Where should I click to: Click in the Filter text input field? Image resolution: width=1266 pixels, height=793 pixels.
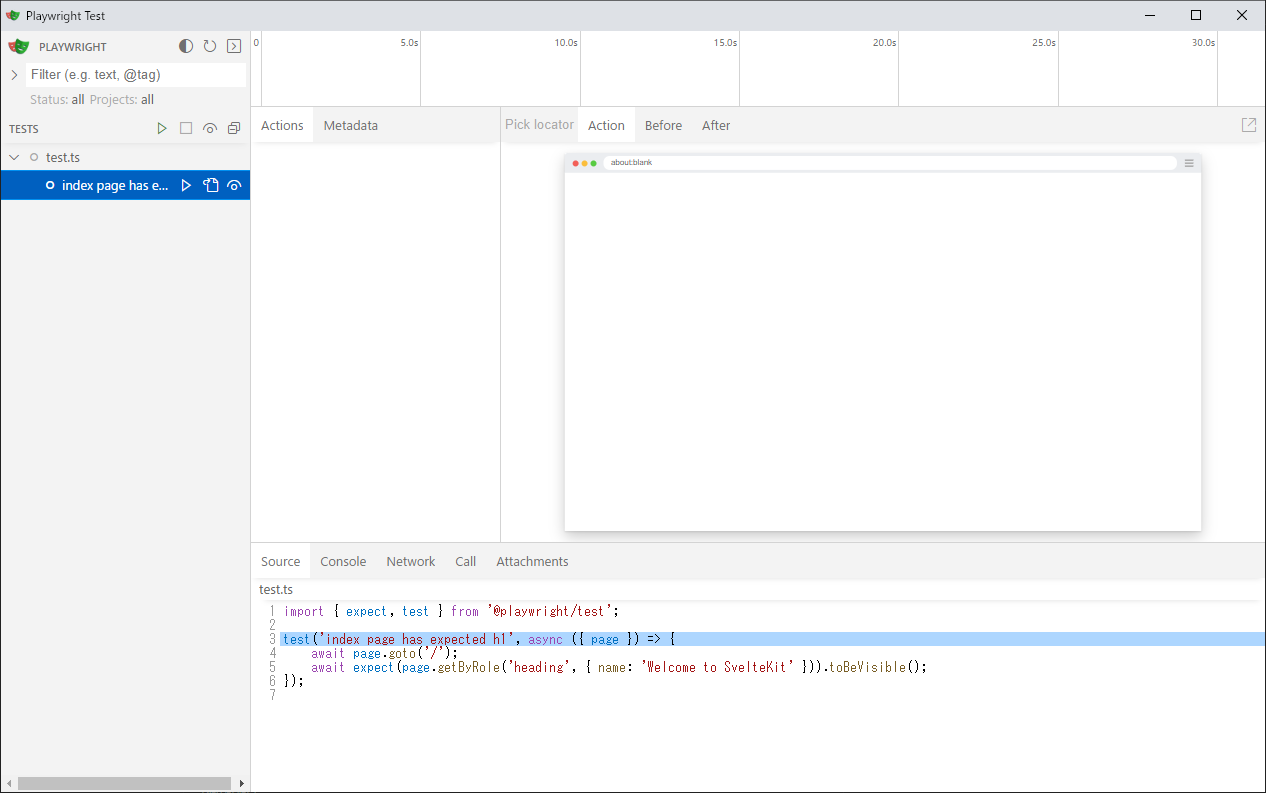135,75
